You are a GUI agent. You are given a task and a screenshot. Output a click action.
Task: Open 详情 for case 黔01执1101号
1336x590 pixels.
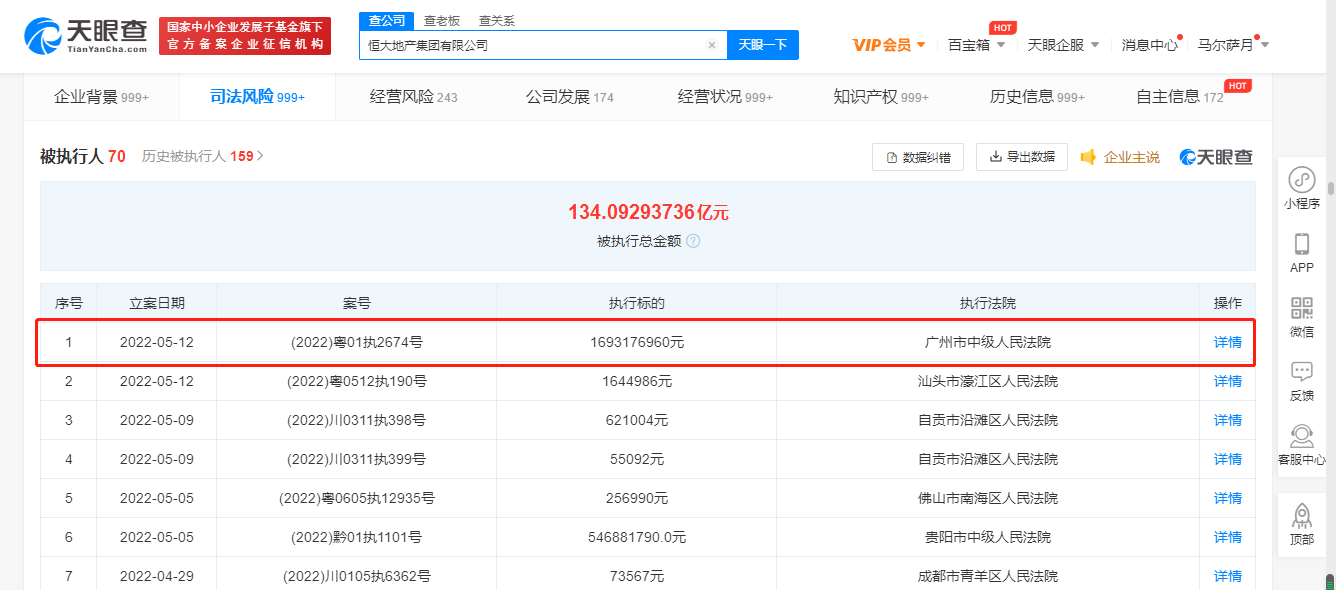1227,537
